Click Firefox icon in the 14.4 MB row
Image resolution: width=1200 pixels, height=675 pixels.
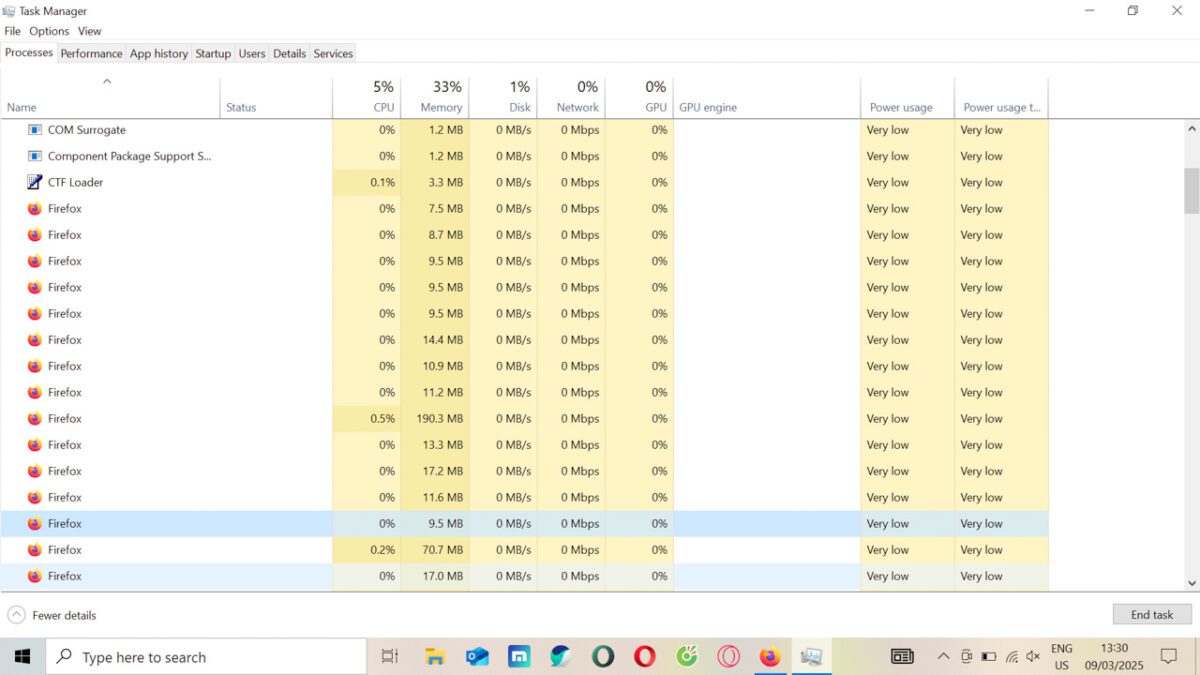point(35,340)
